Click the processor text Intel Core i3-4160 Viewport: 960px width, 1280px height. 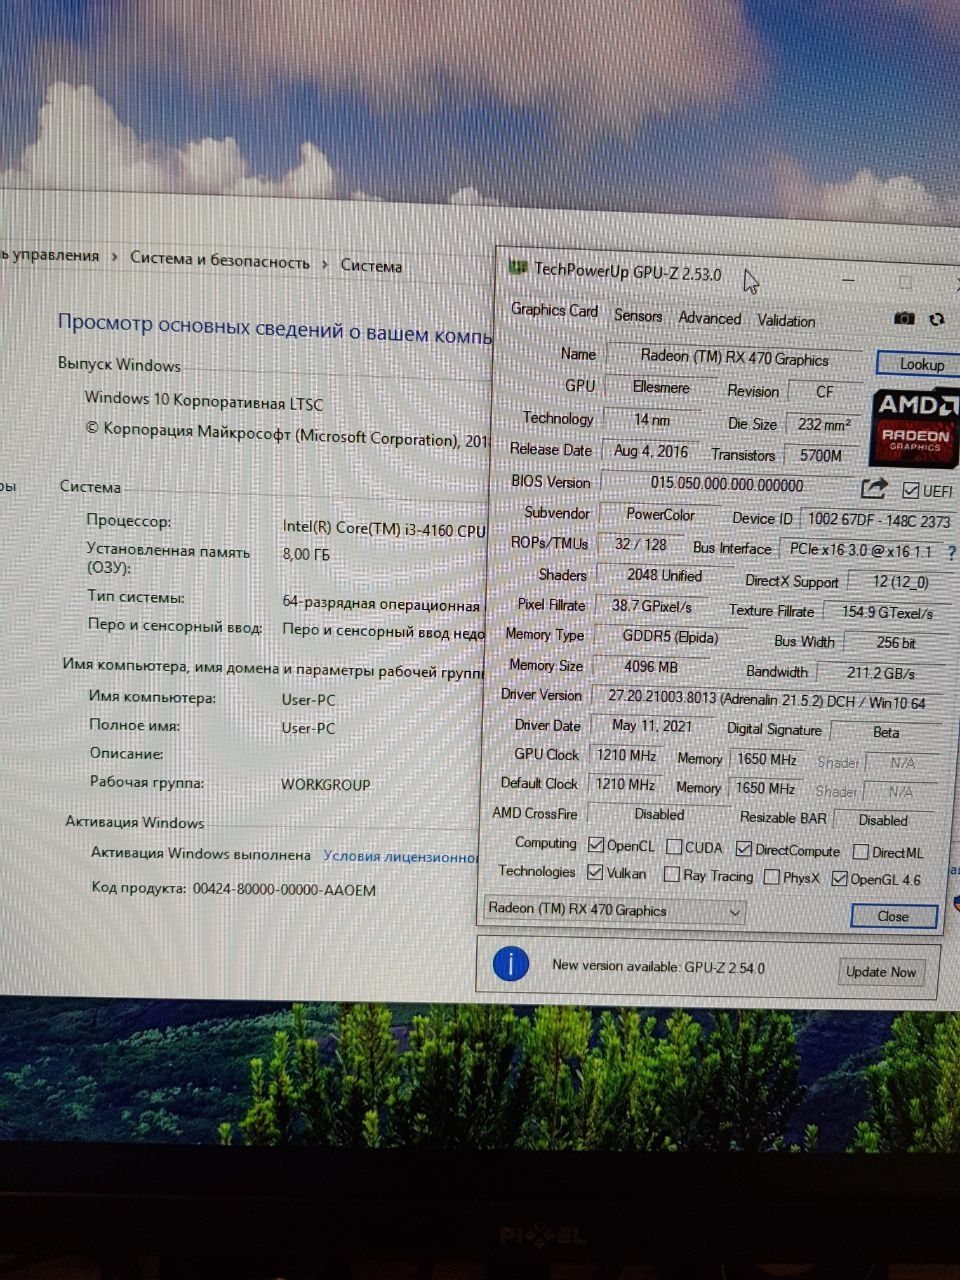tap(383, 529)
